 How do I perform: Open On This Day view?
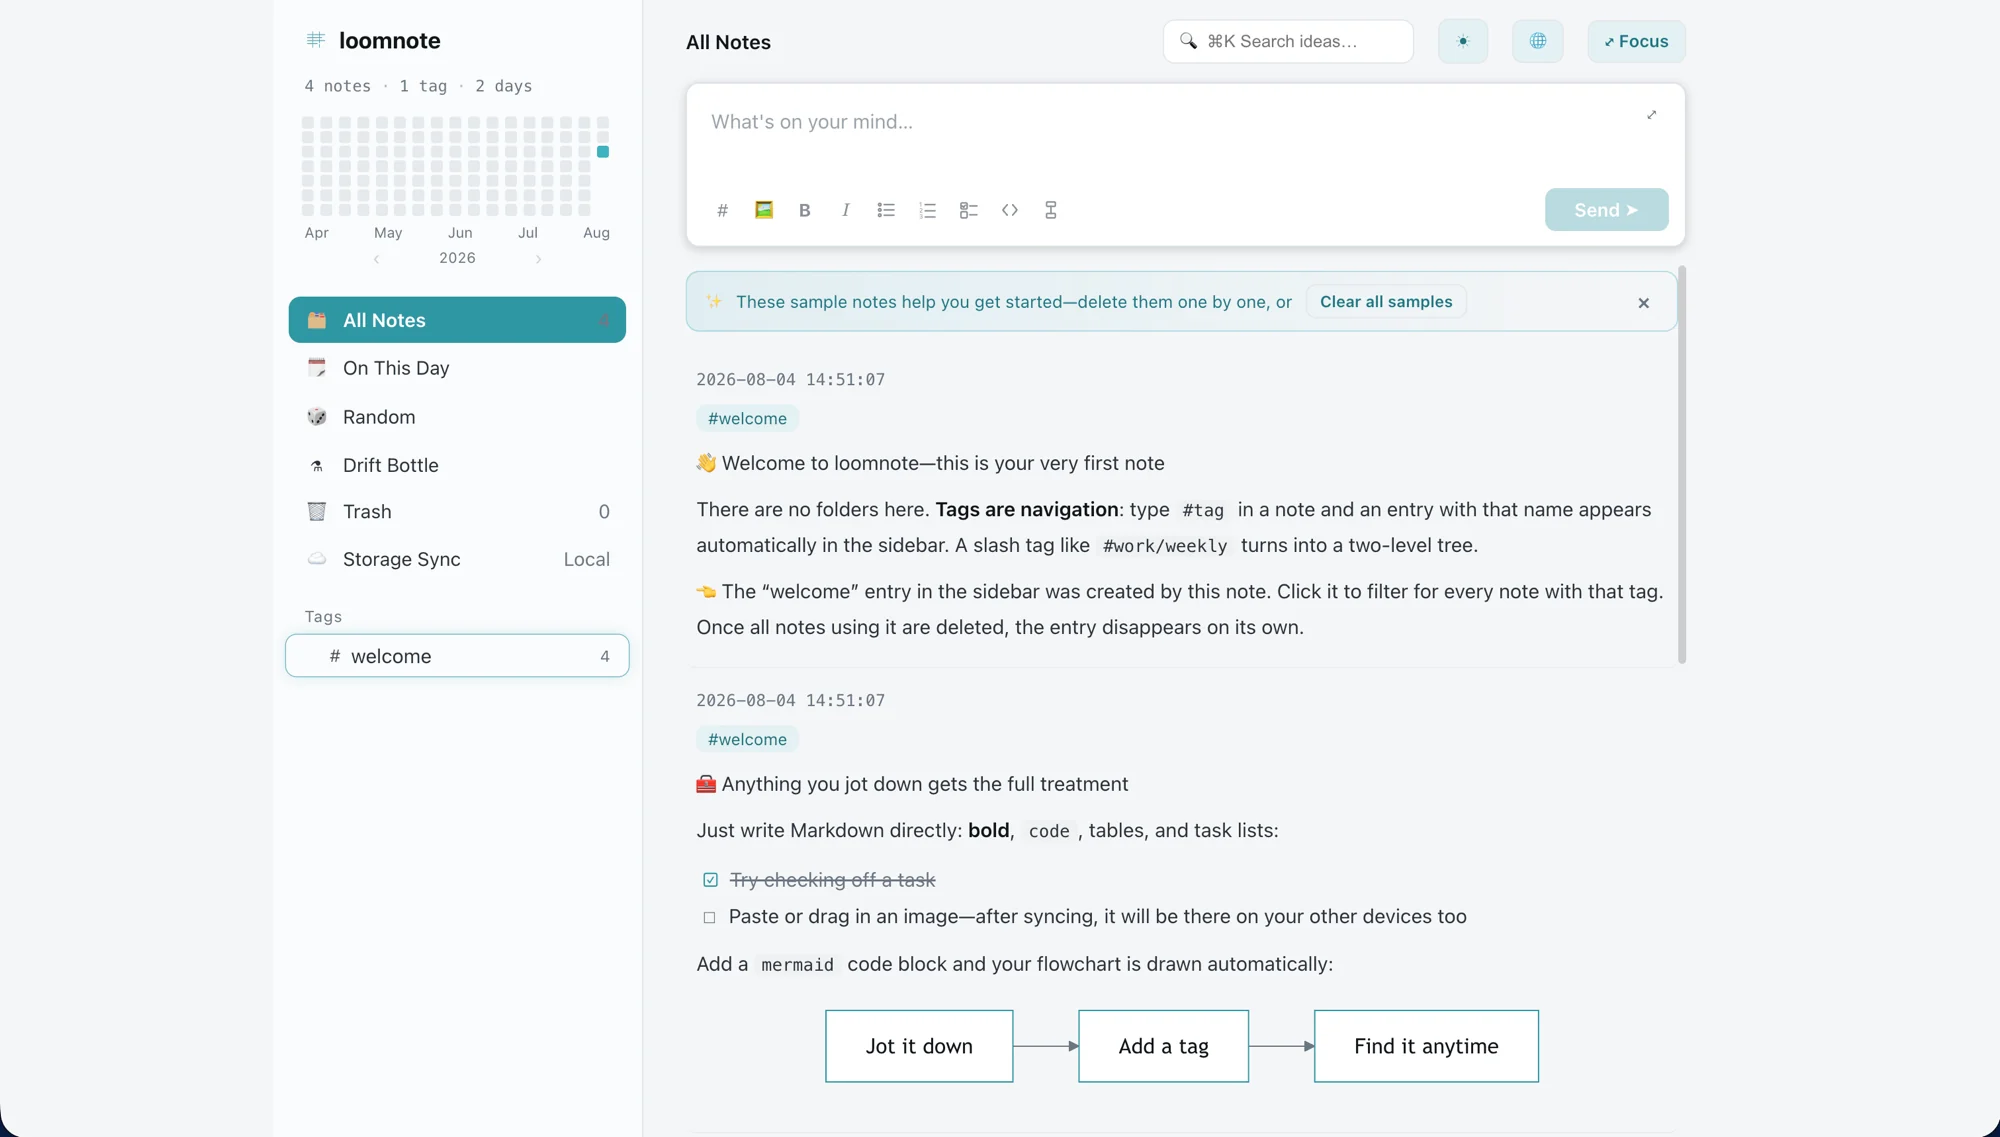pyautogui.click(x=457, y=368)
